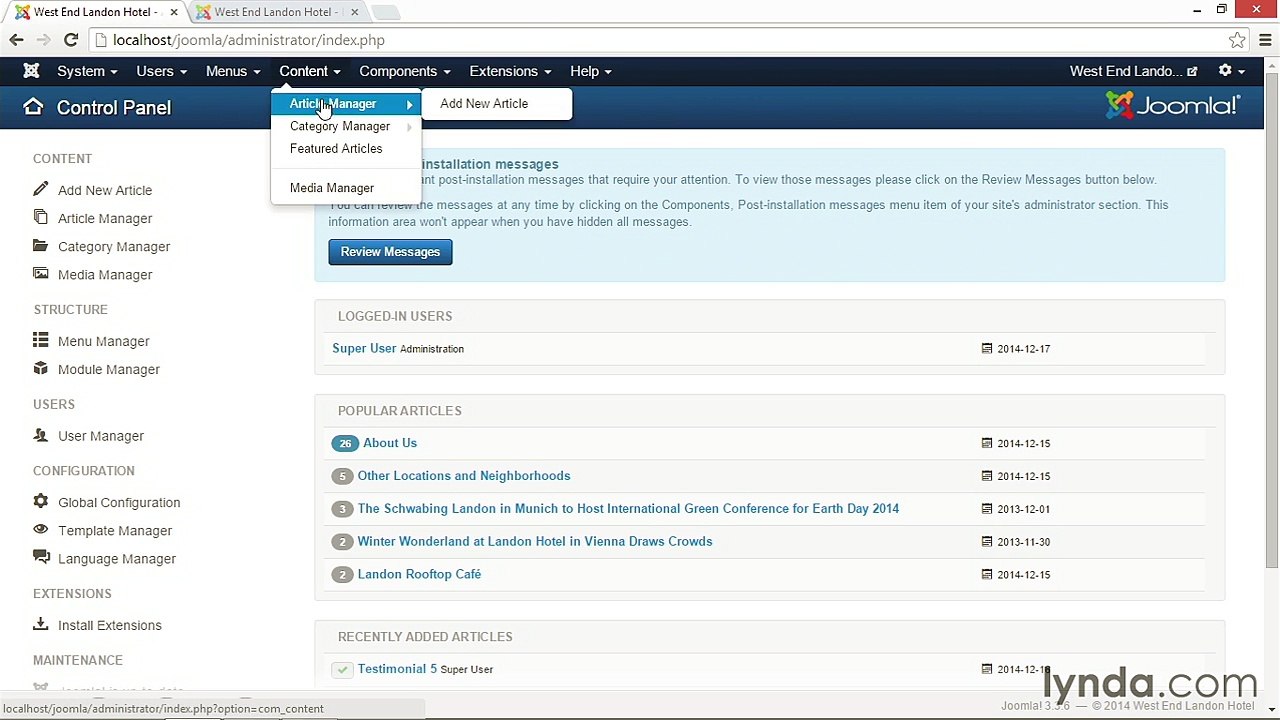Open Schwabing Landon Green Conference article
The width and height of the screenshot is (1280, 720).
click(628, 508)
